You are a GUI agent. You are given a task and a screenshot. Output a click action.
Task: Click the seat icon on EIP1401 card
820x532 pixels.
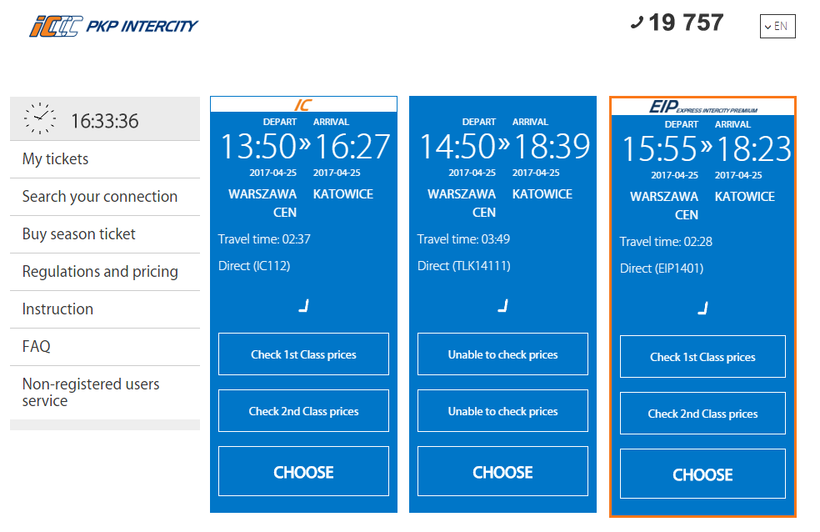[x=703, y=308]
